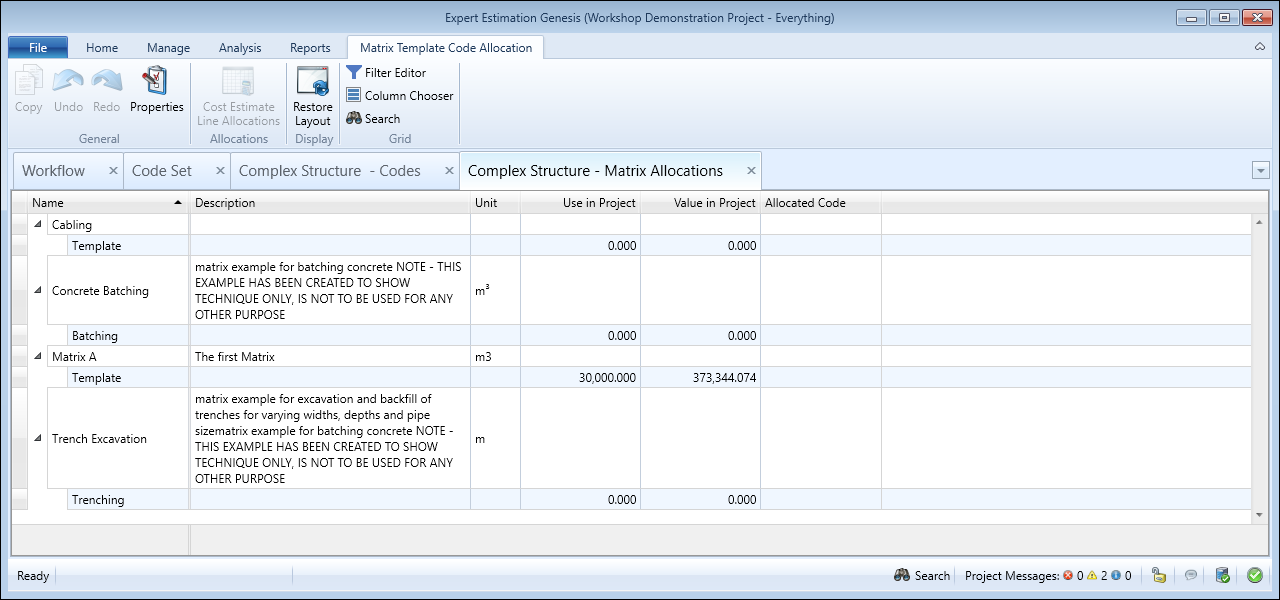Screen dimensions: 1280x600
Task: Collapse the Trench Excavation row
Action: 38,439
